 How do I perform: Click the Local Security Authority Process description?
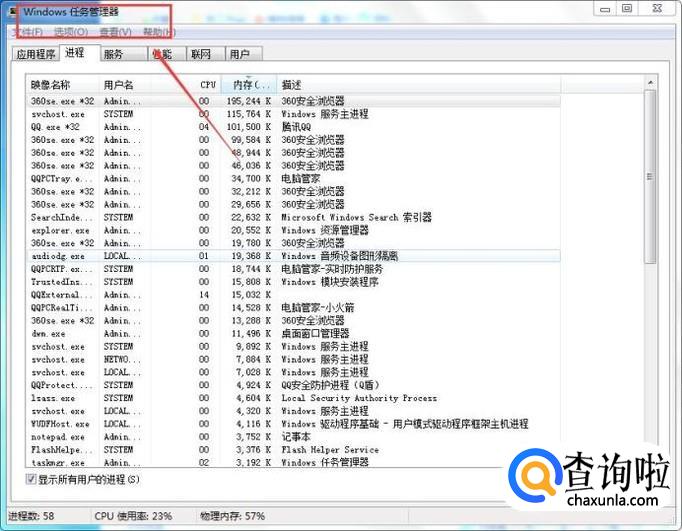(x=359, y=398)
